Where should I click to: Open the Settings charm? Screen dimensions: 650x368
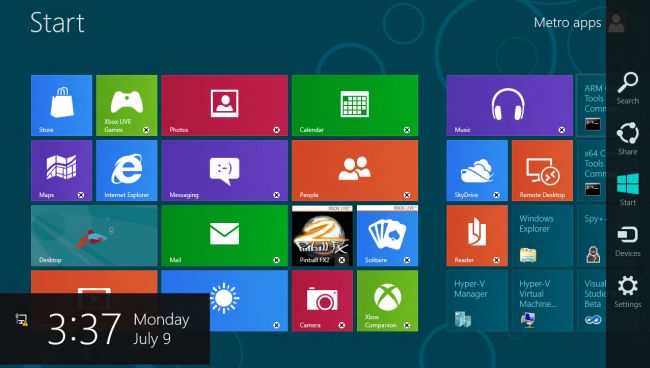(628, 292)
